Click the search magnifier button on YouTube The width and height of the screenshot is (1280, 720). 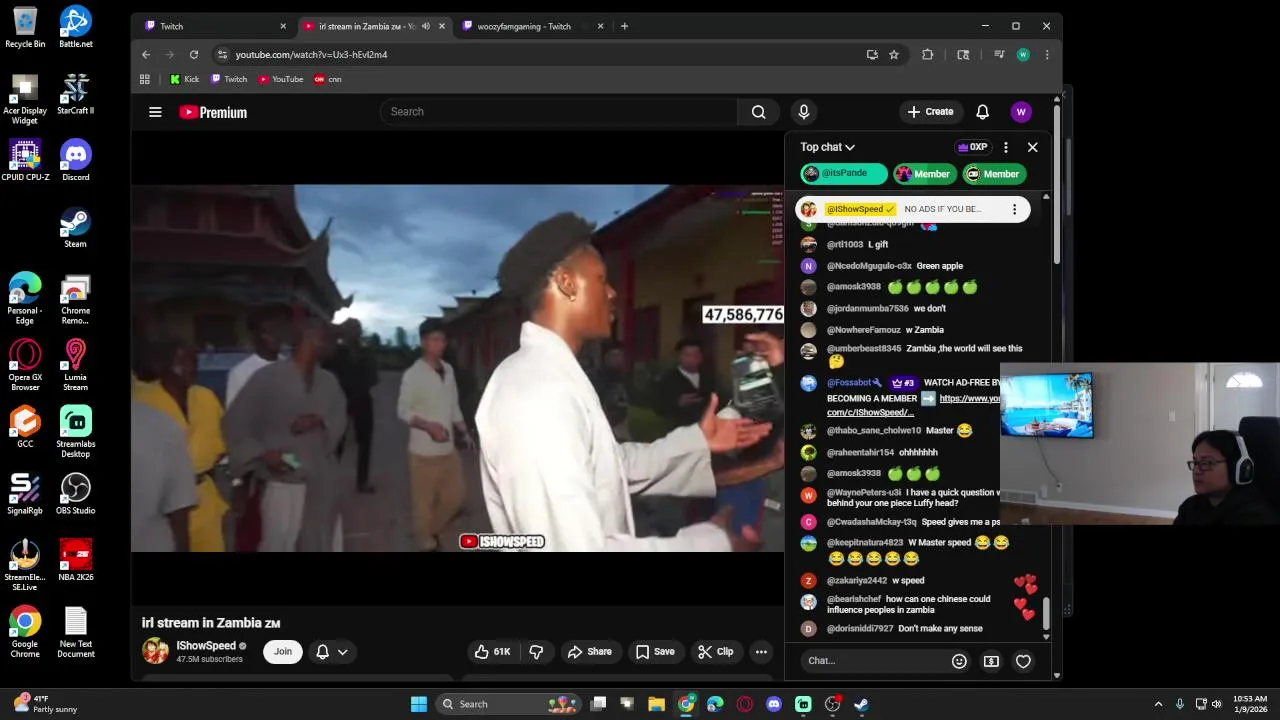759,112
